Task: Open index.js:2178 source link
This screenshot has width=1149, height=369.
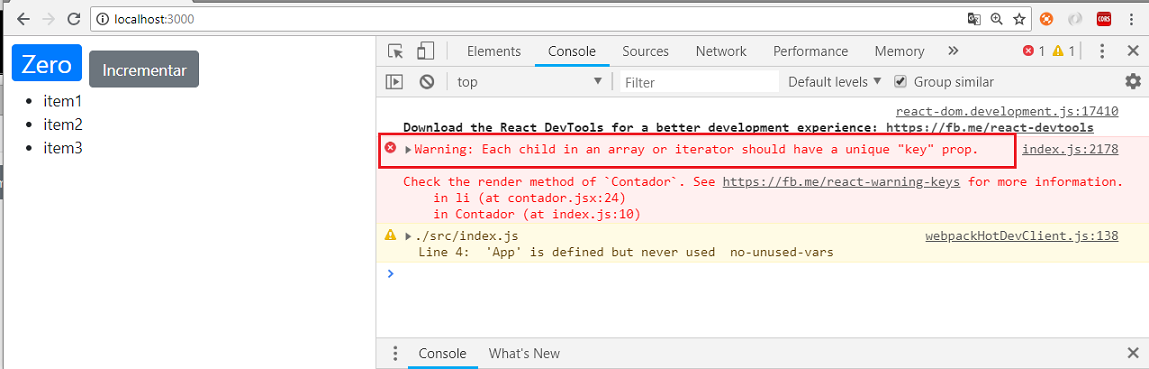Action: 1070,149
